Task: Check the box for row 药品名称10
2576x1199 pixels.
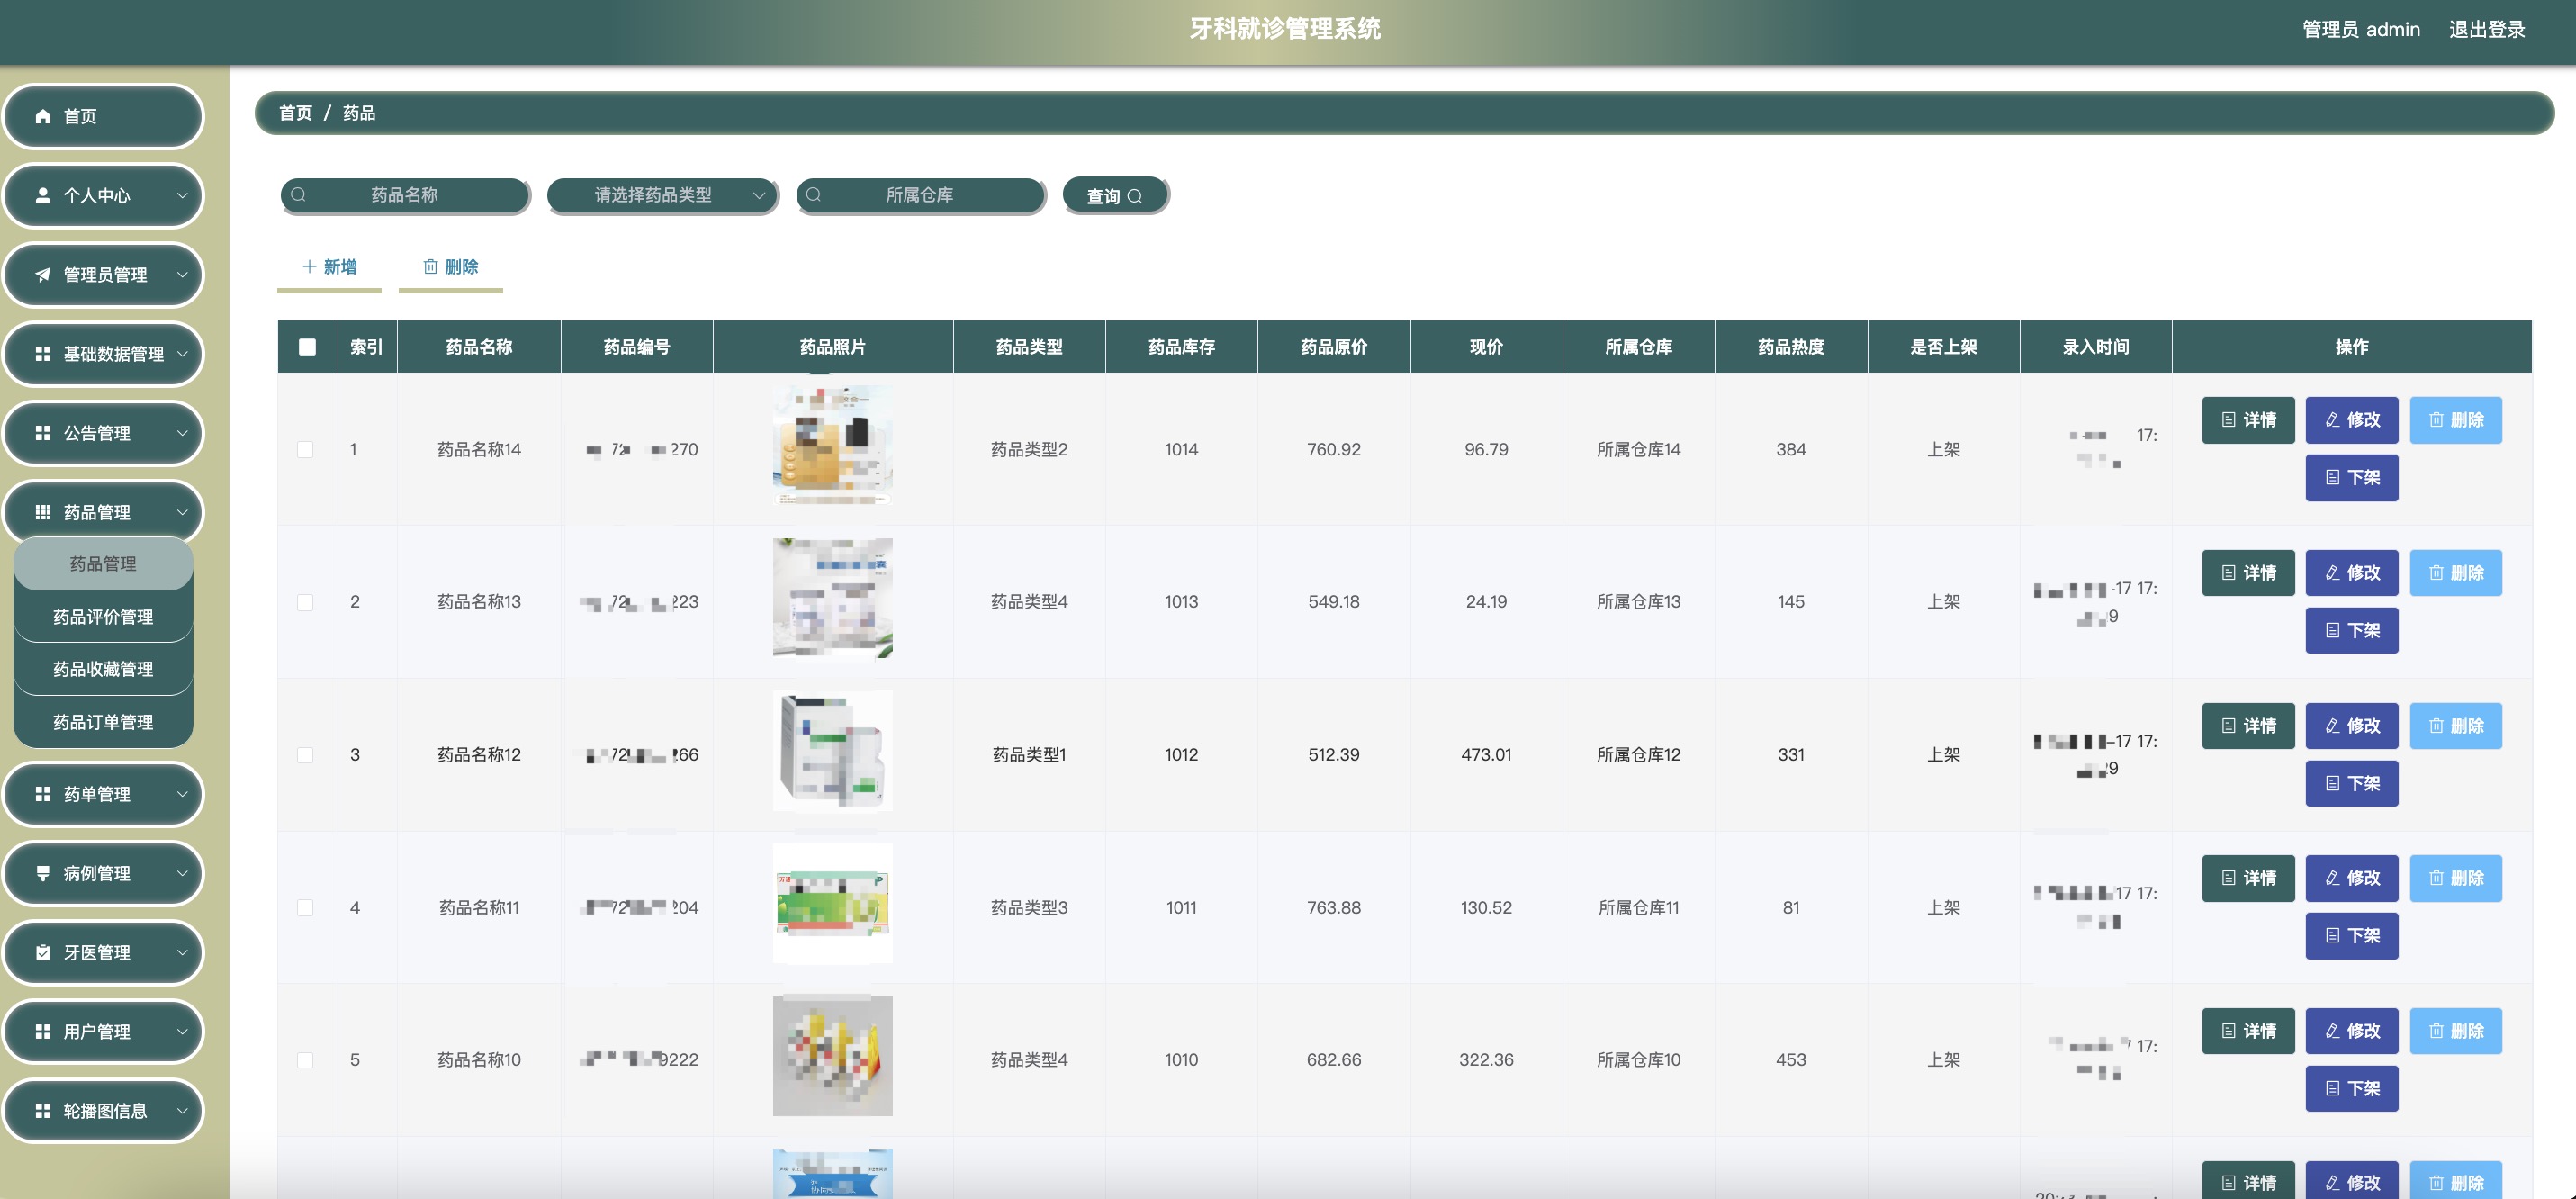Action: point(305,1060)
